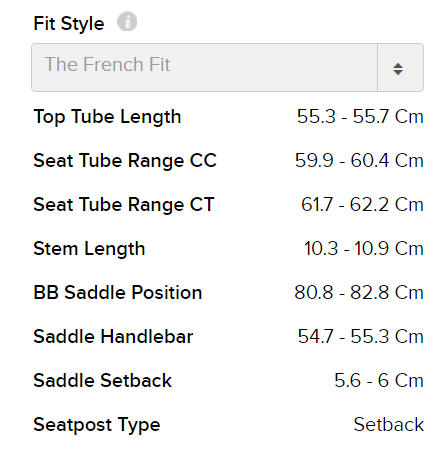Click the Fit Style info icon
This screenshot has width=448, height=457.
click(127, 21)
